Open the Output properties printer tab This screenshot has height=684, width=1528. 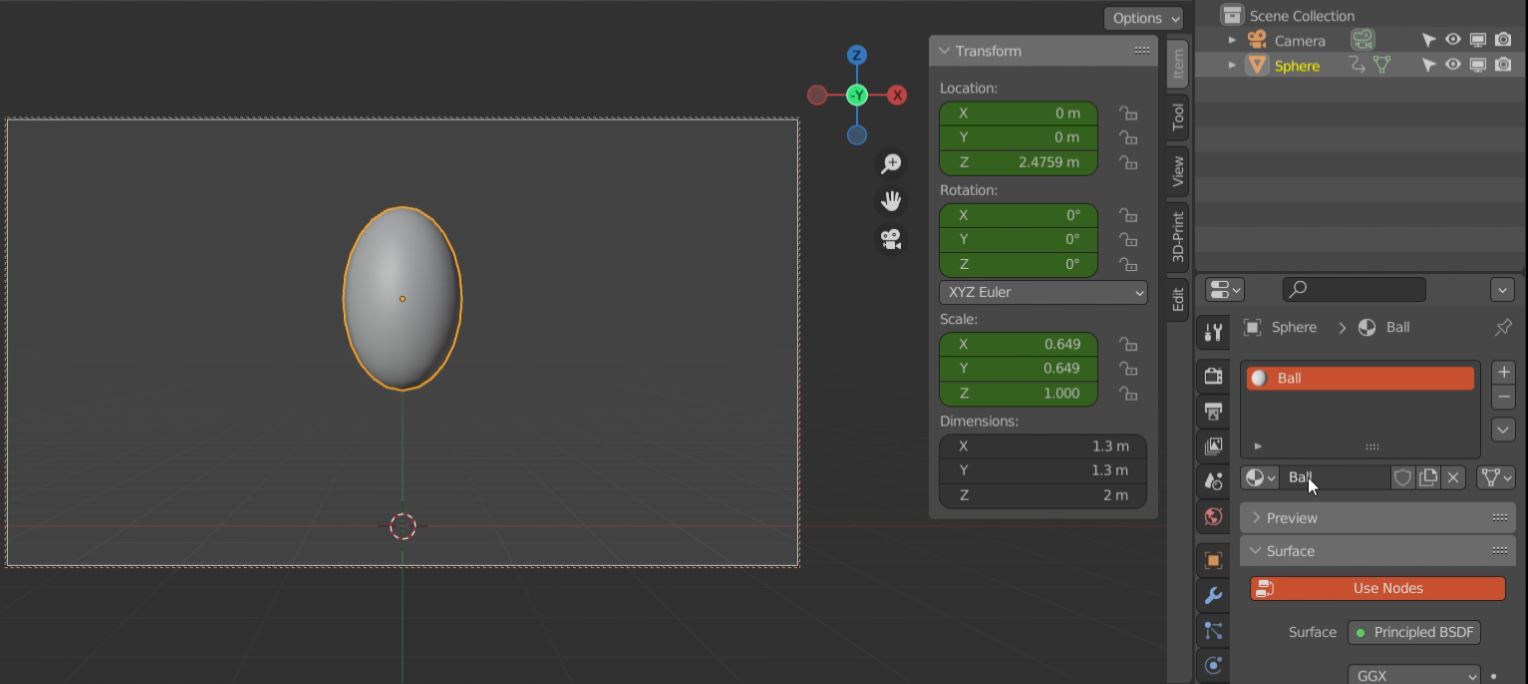click(x=1213, y=411)
